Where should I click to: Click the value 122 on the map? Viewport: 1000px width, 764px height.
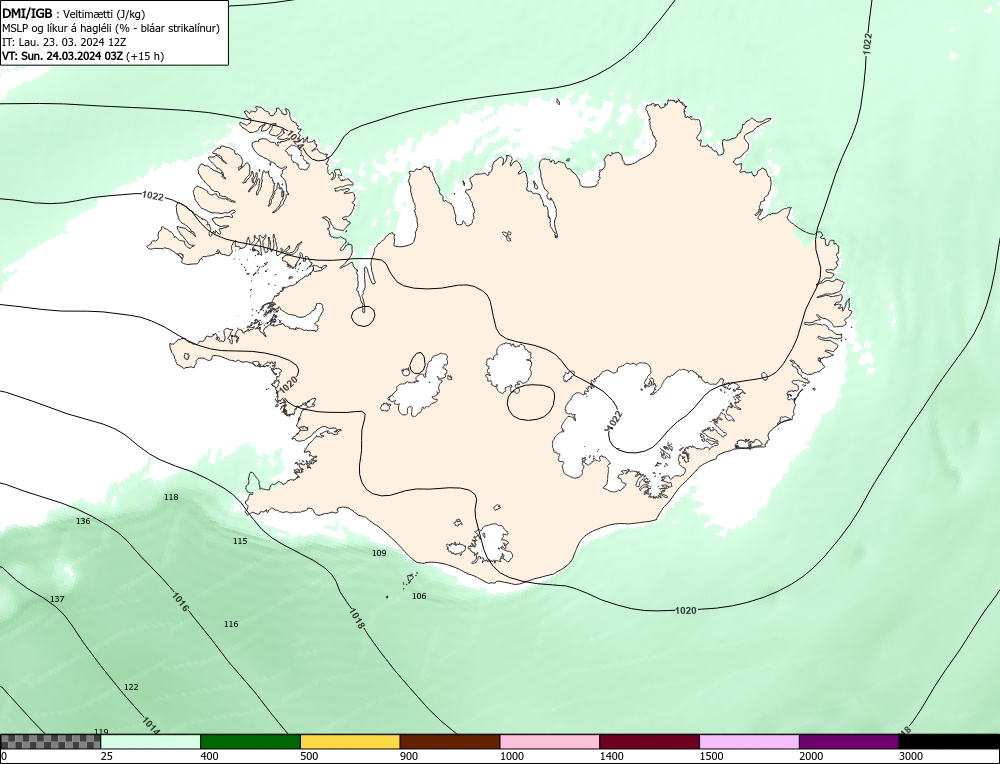131,687
